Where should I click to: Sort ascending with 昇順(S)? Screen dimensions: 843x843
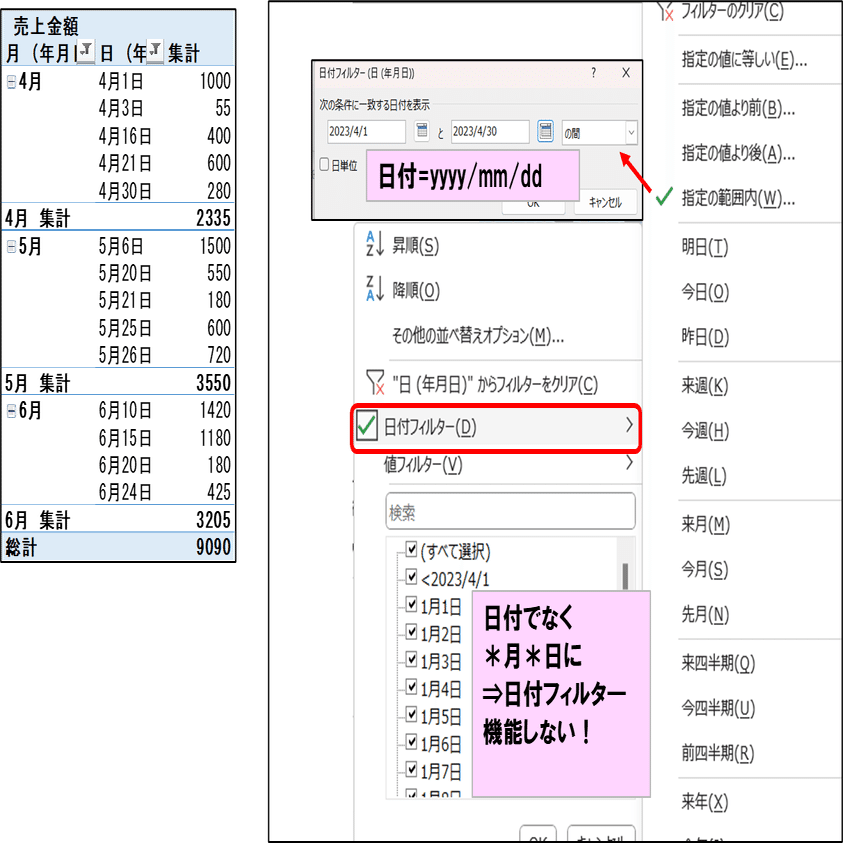(x=415, y=246)
